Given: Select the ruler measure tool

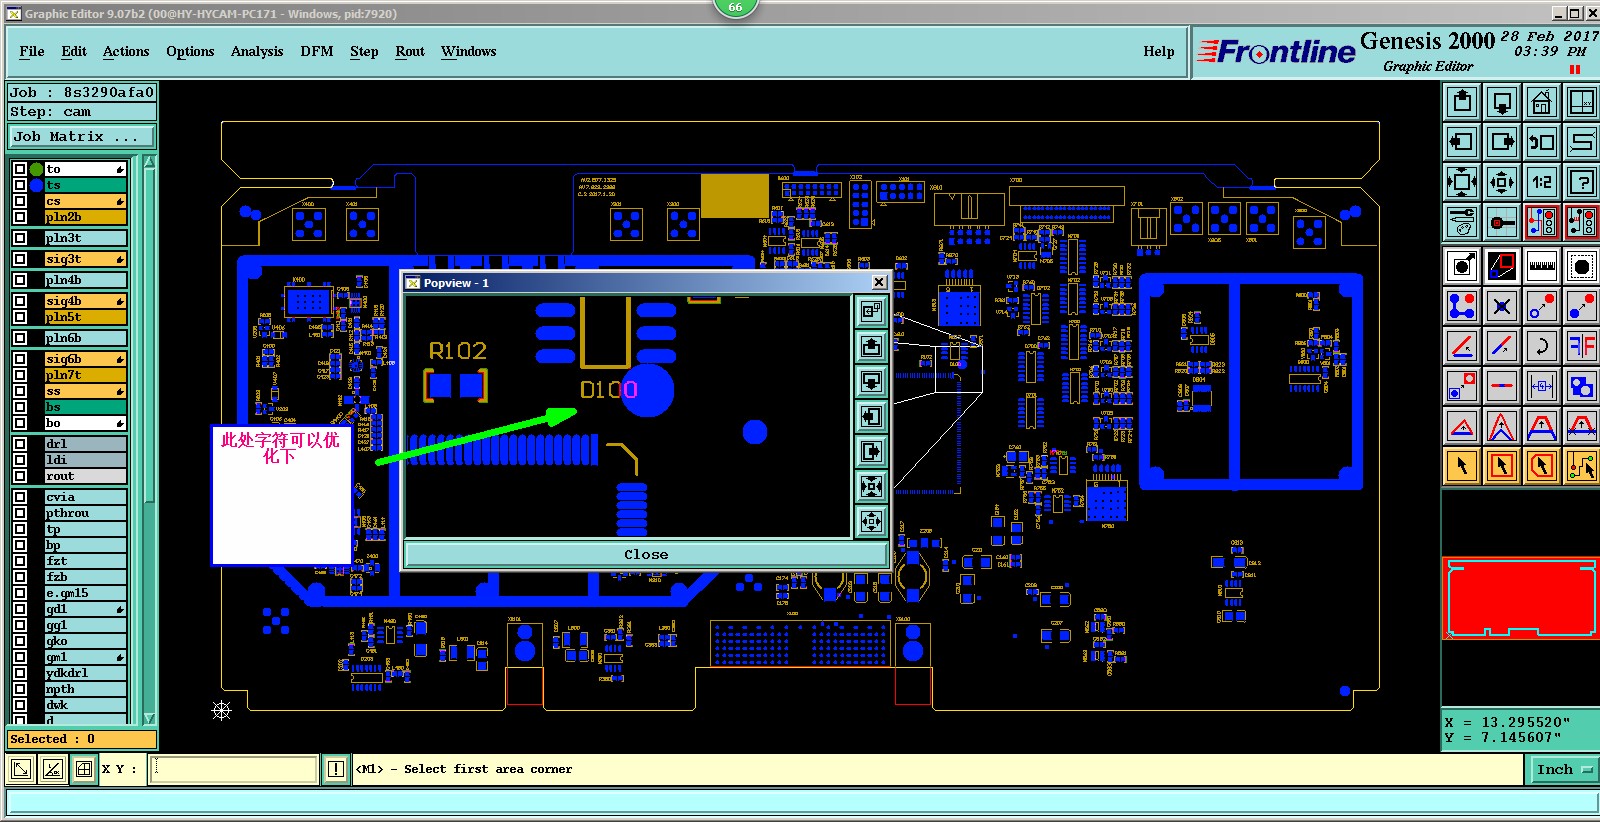Looking at the screenshot, I should coord(1541,266).
